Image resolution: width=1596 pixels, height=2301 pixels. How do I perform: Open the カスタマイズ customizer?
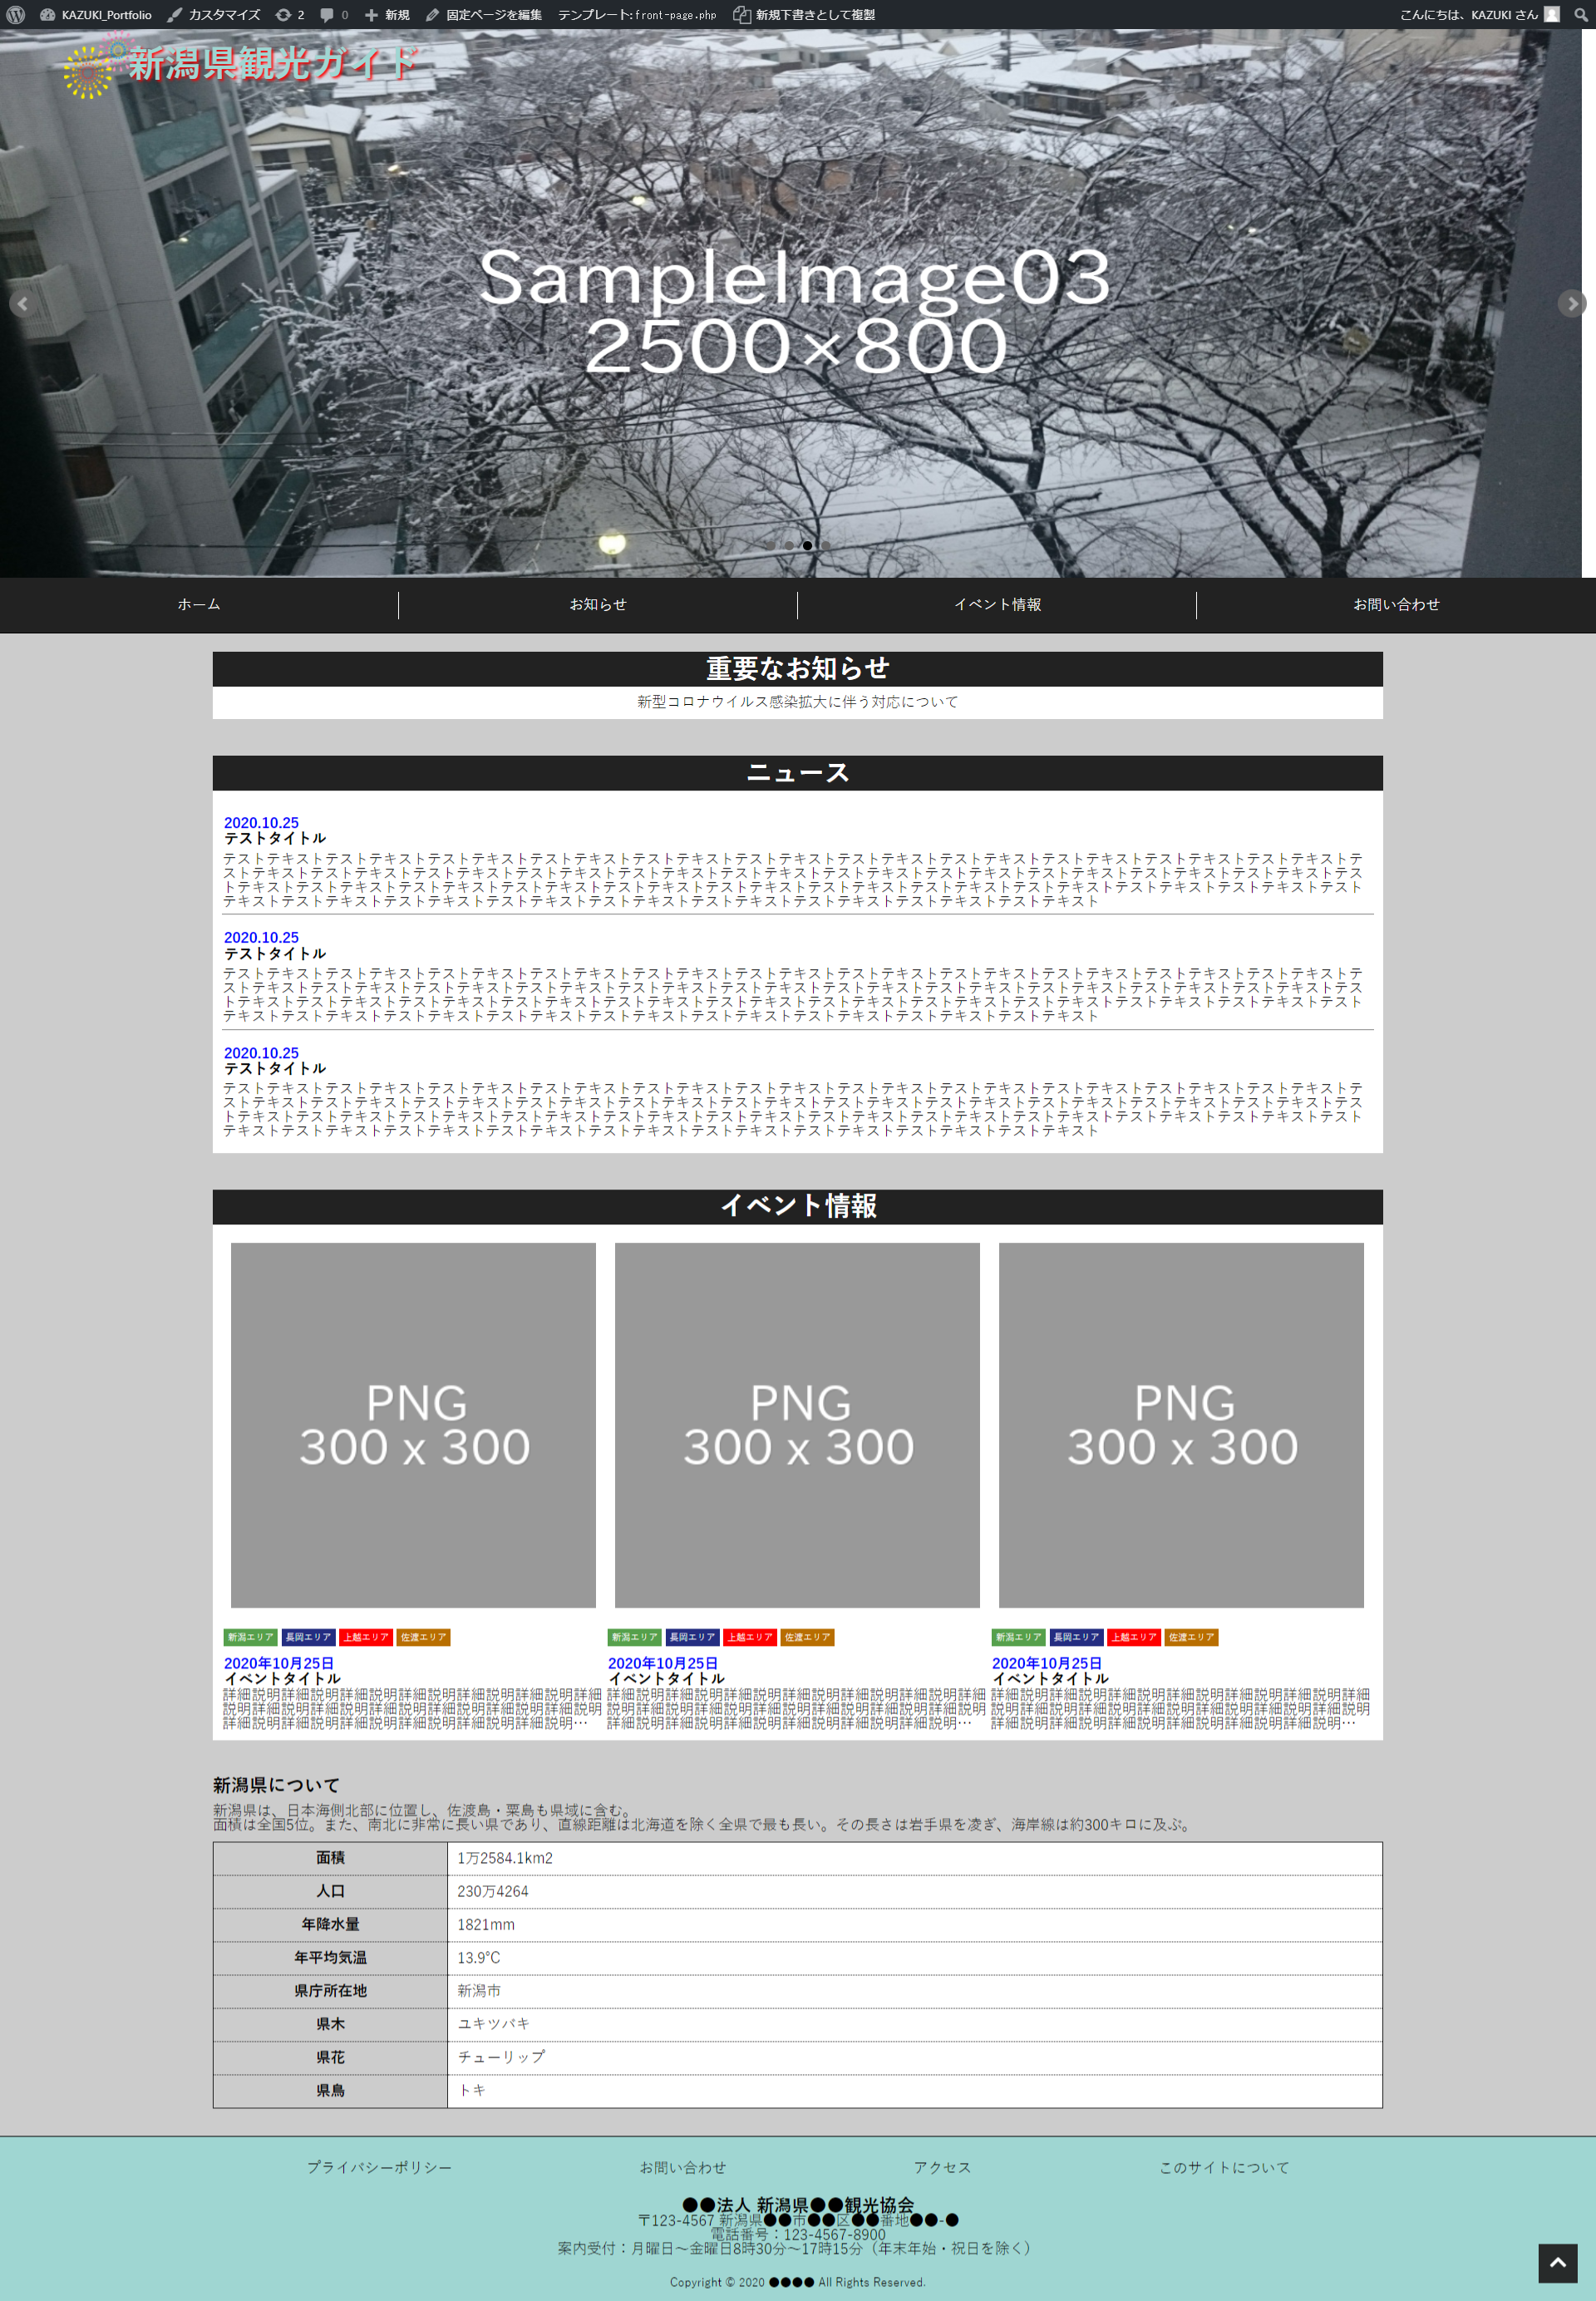point(214,14)
